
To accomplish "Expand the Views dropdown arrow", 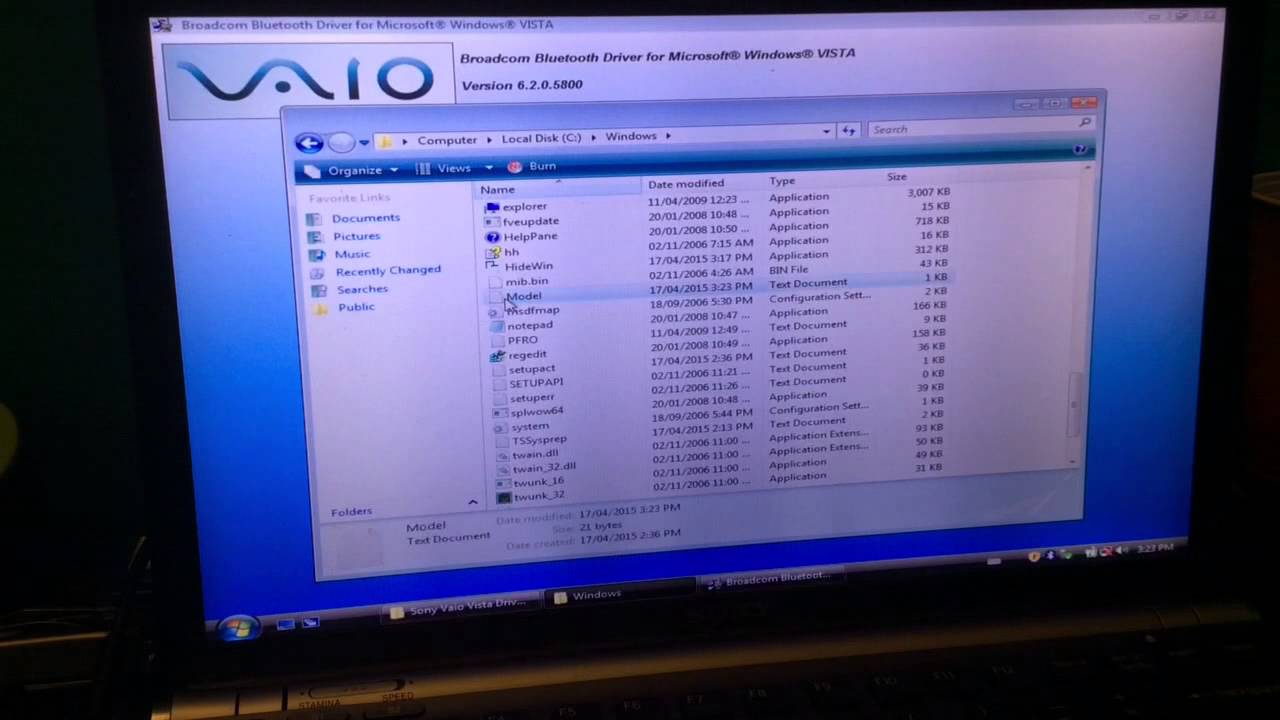I will point(489,167).
